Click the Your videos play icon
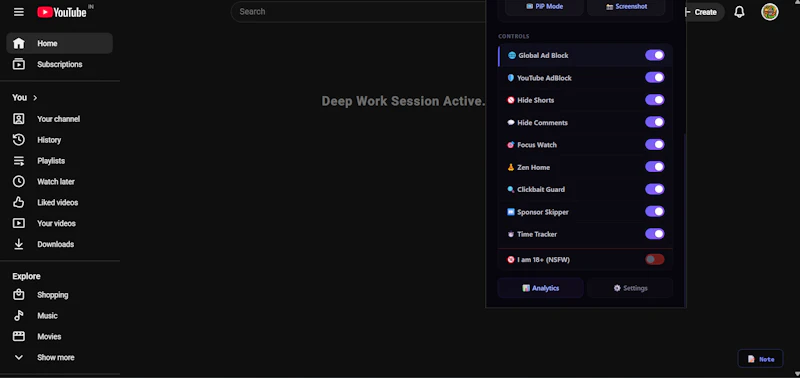The width and height of the screenshot is (800, 378). [x=19, y=223]
